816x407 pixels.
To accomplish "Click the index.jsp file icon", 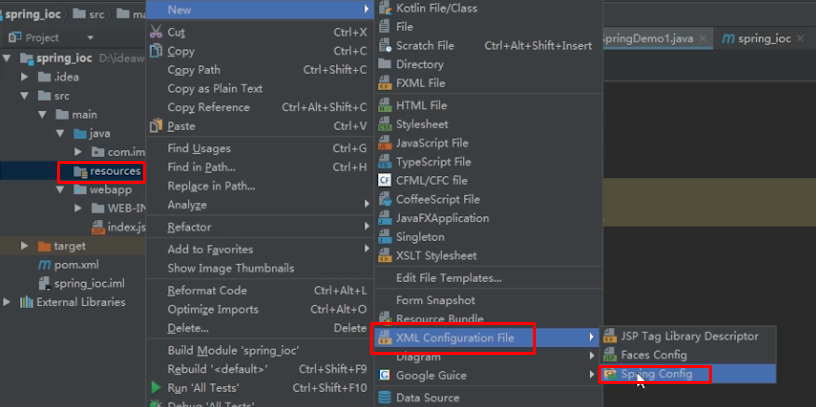I will [x=98, y=227].
